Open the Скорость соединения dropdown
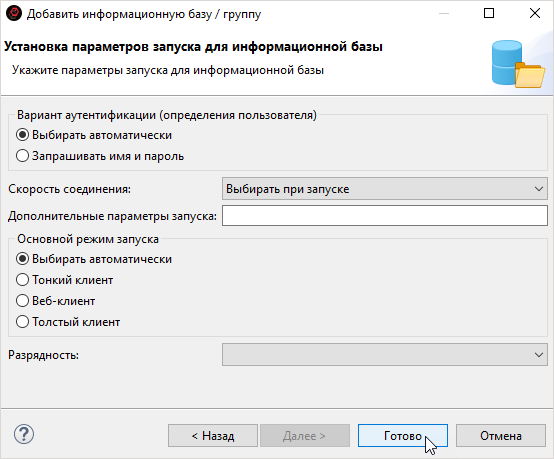 click(x=385, y=189)
